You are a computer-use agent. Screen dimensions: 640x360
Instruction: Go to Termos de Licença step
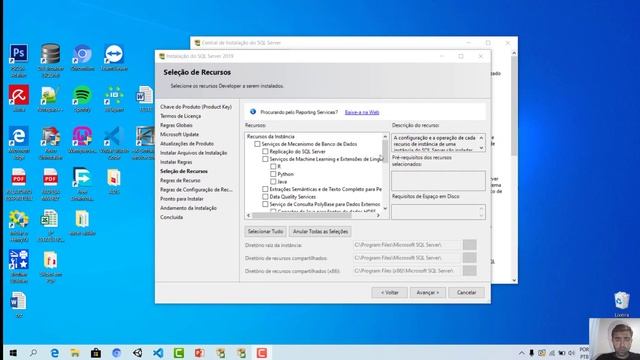(180, 116)
